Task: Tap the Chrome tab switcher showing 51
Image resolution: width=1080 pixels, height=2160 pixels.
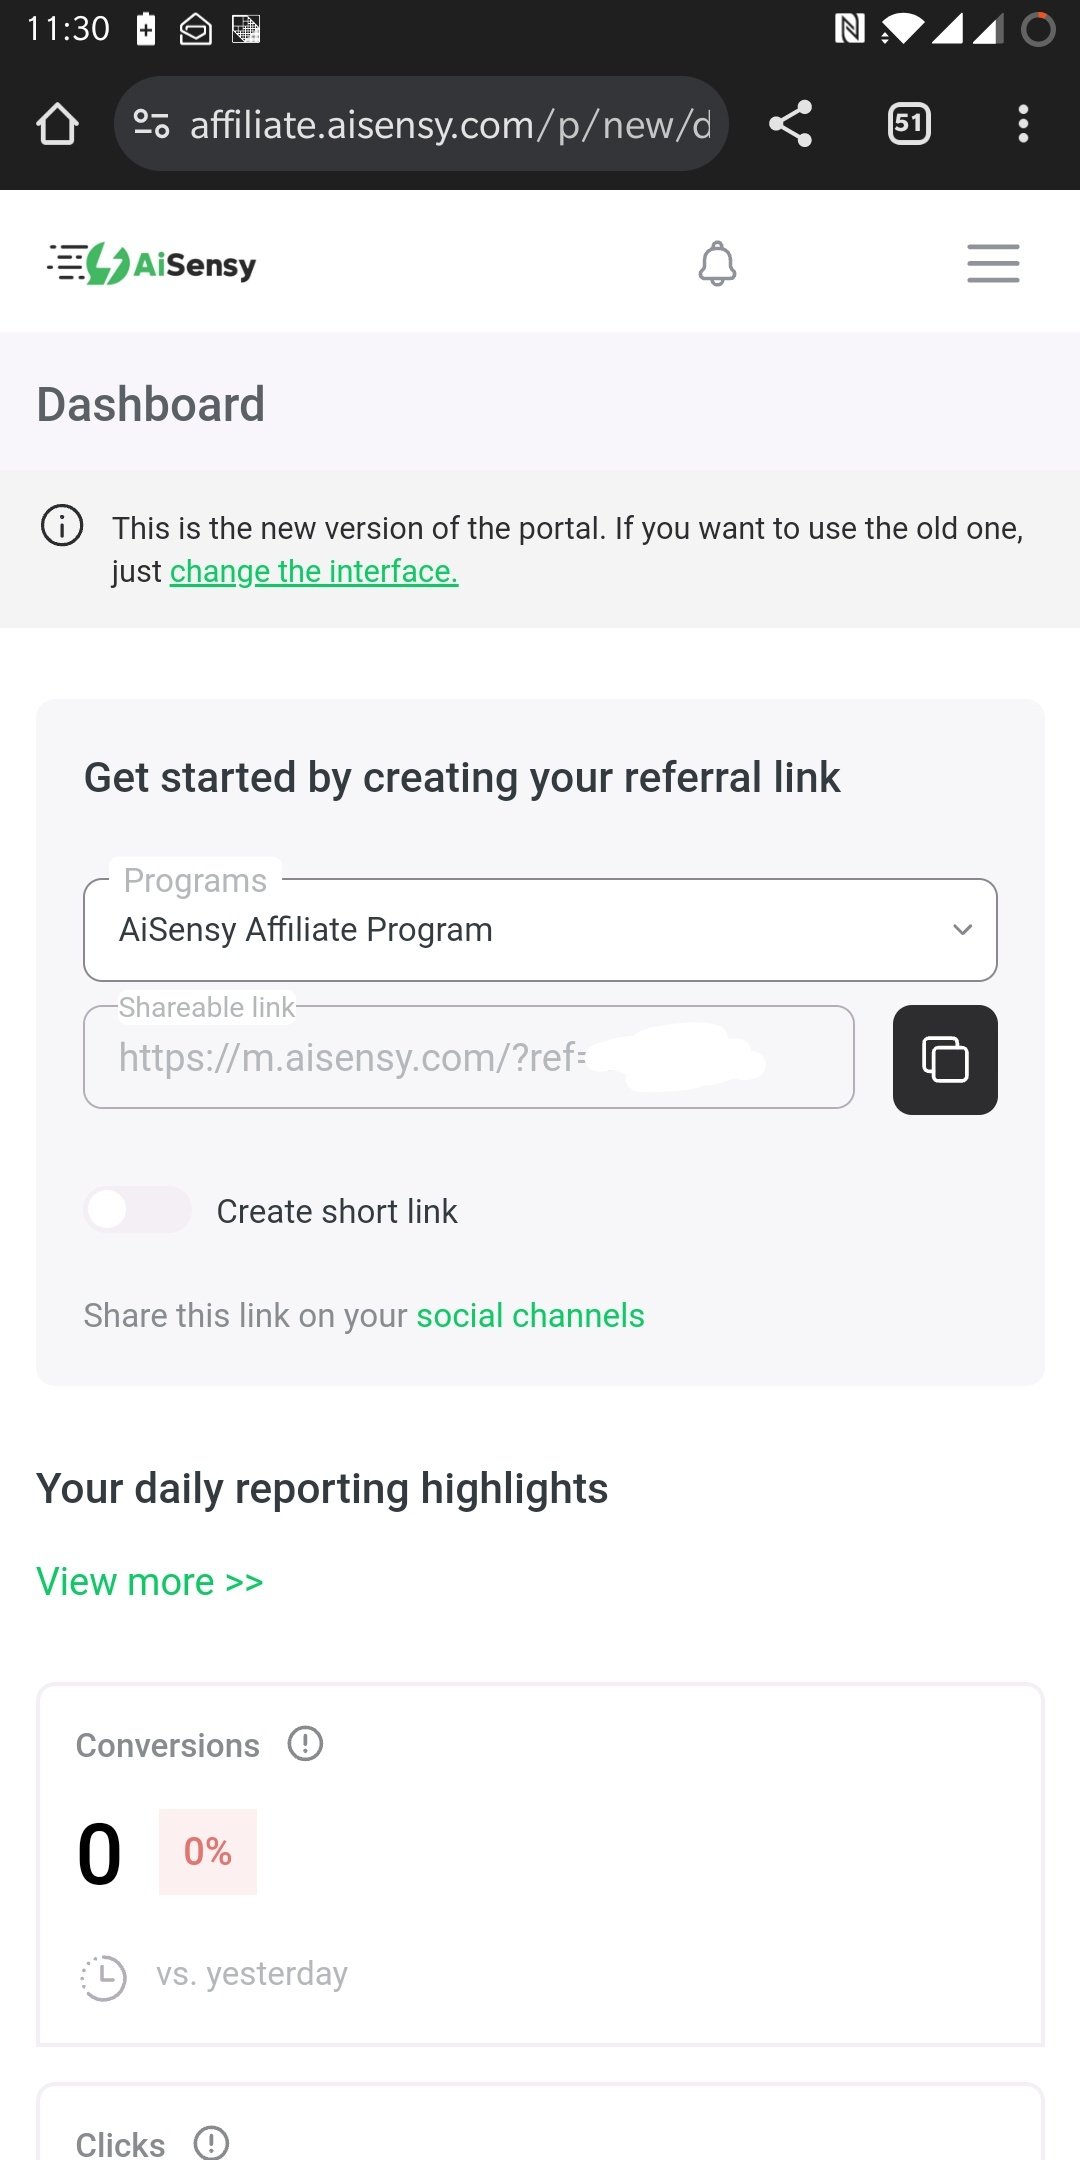Action: [x=907, y=123]
